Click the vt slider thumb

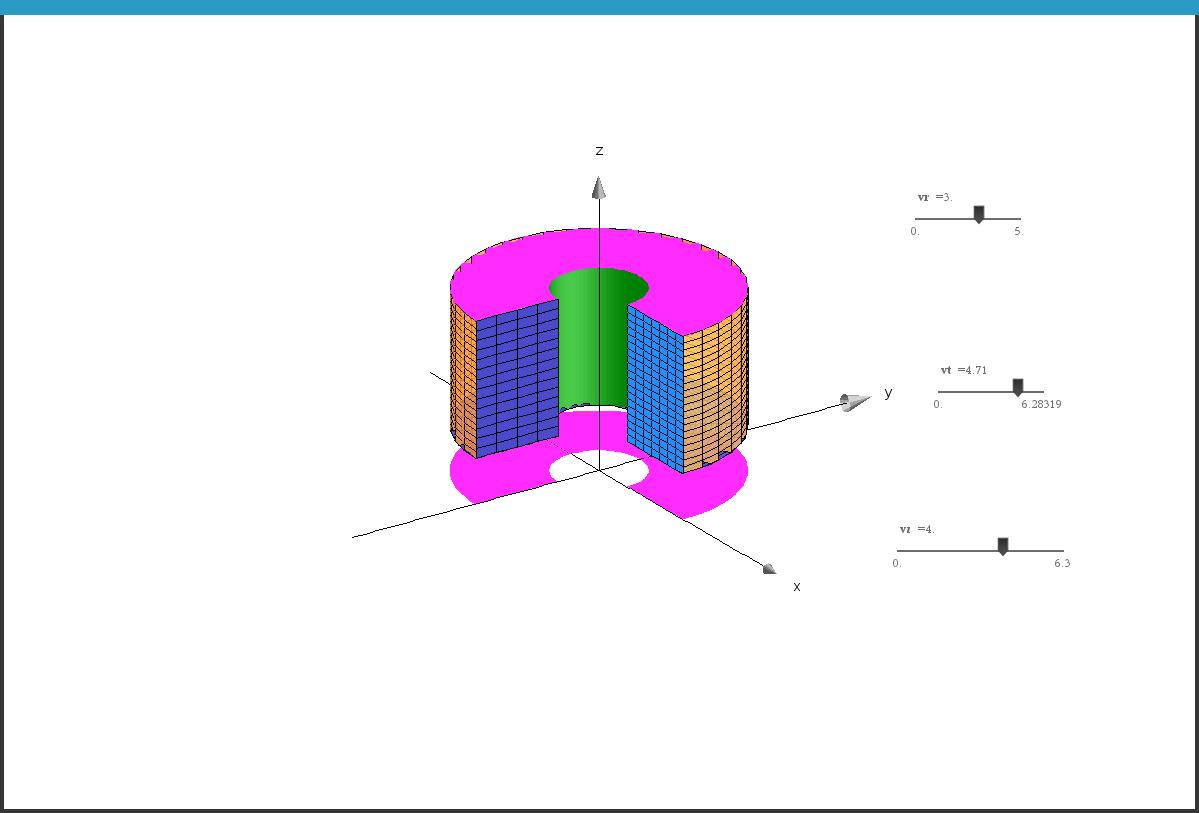pyautogui.click(x=1018, y=387)
